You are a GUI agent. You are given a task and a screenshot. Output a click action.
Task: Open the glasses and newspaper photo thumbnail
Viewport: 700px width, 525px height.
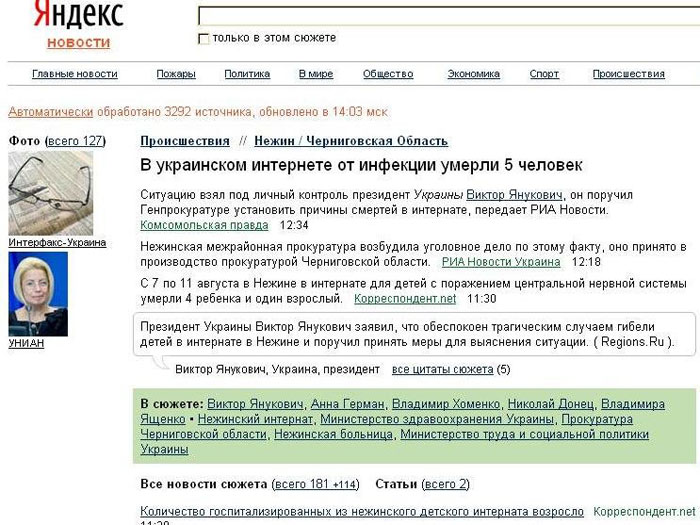pyautogui.click(x=50, y=193)
